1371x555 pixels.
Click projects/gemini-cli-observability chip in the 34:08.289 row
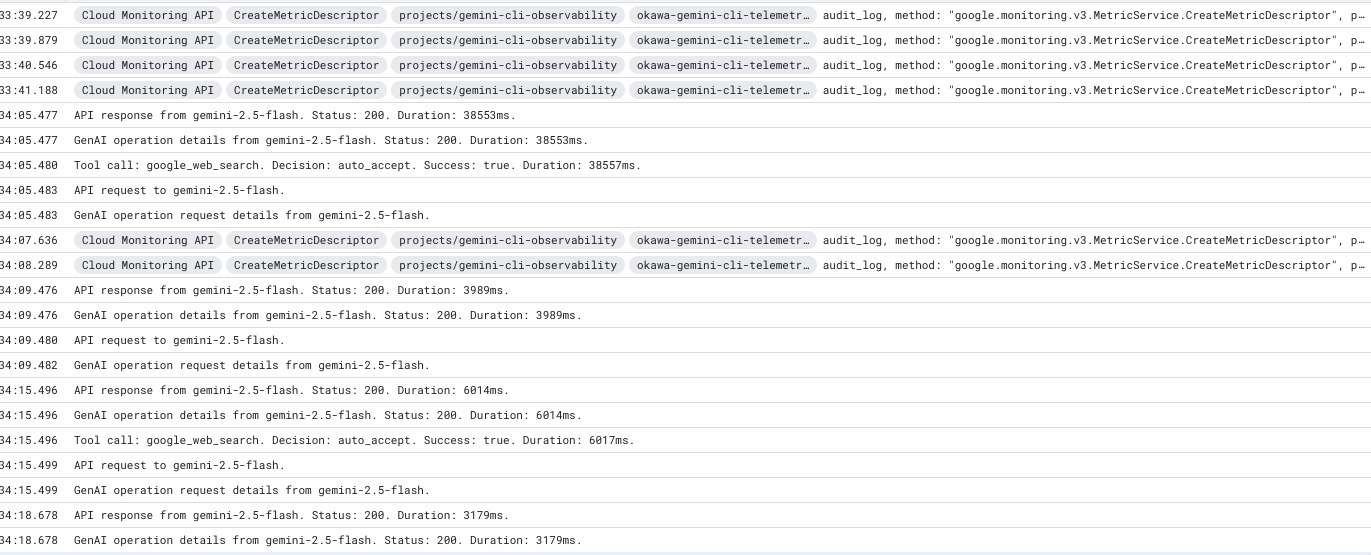click(507, 265)
